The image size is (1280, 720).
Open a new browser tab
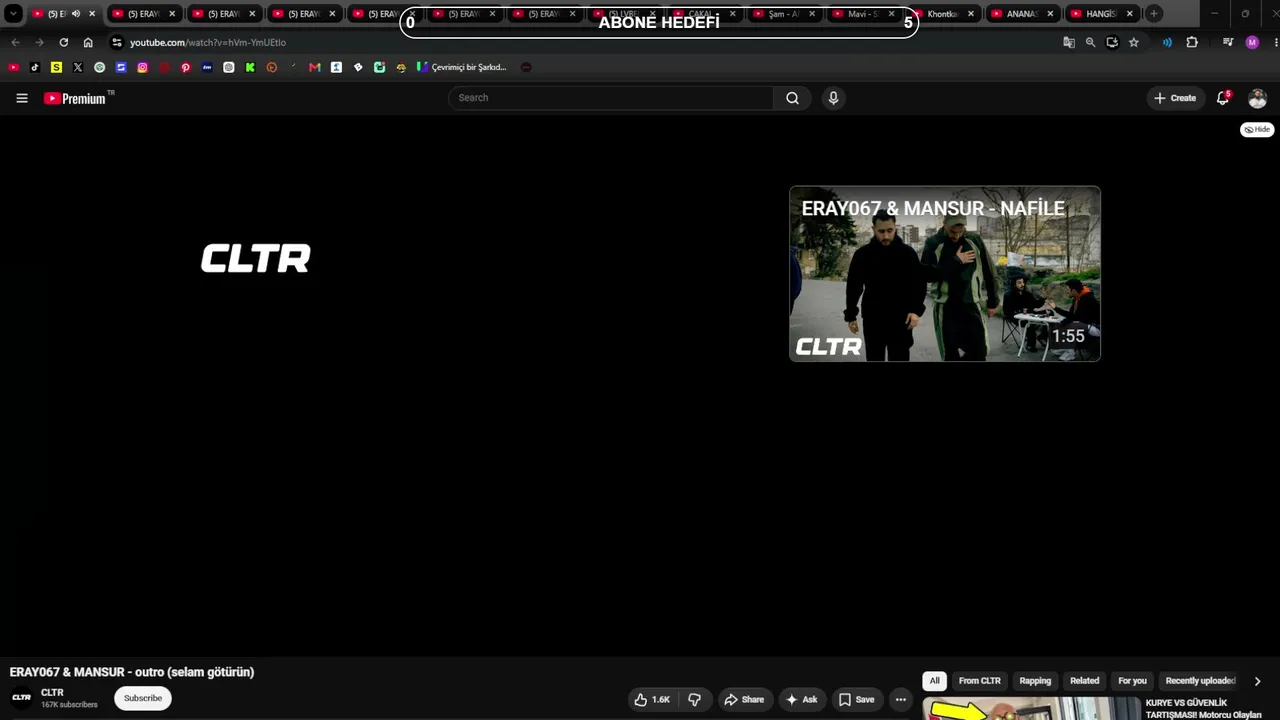pos(1153,14)
